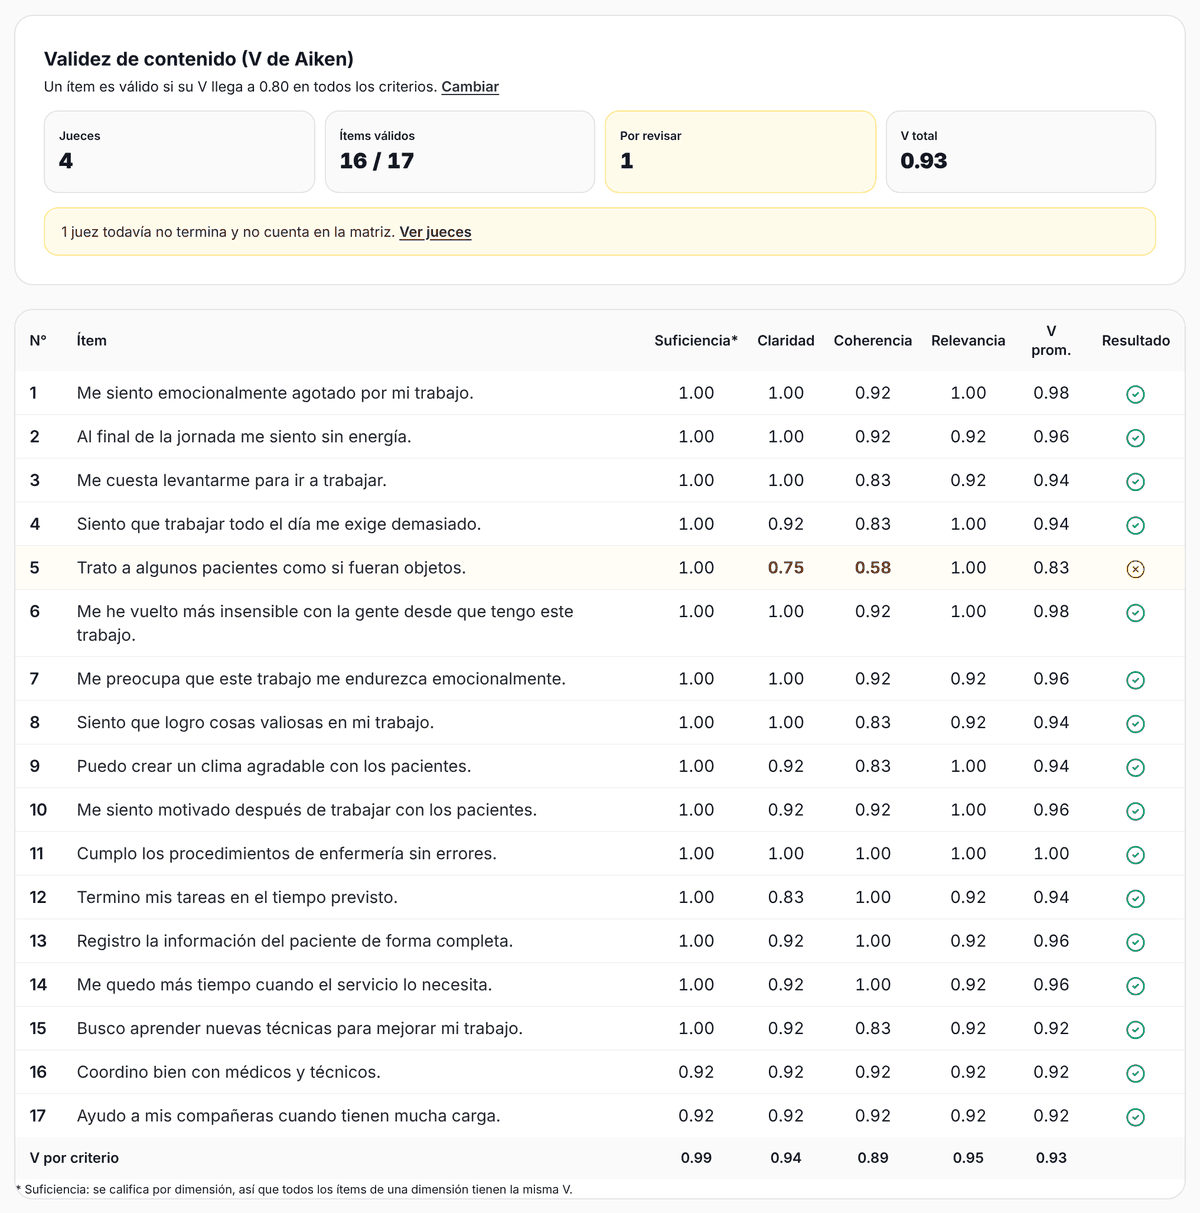Click item 'Coordino bien con médicos y técnicos.'

pyautogui.click(x=229, y=1072)
